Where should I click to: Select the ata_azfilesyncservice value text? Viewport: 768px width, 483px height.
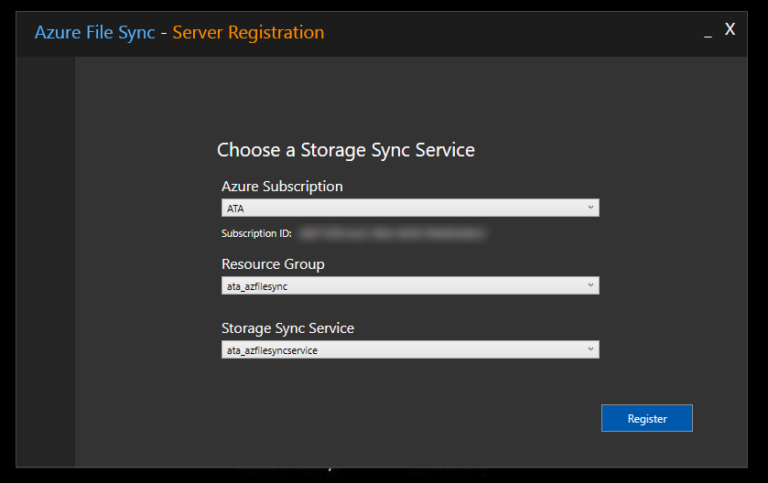272,351
